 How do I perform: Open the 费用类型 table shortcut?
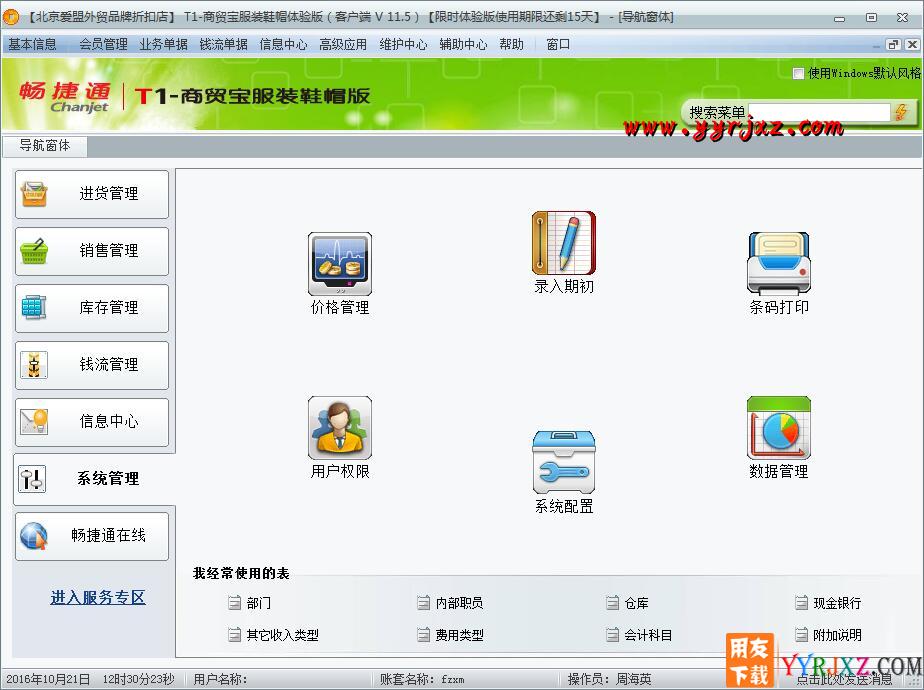click(450, 635)
